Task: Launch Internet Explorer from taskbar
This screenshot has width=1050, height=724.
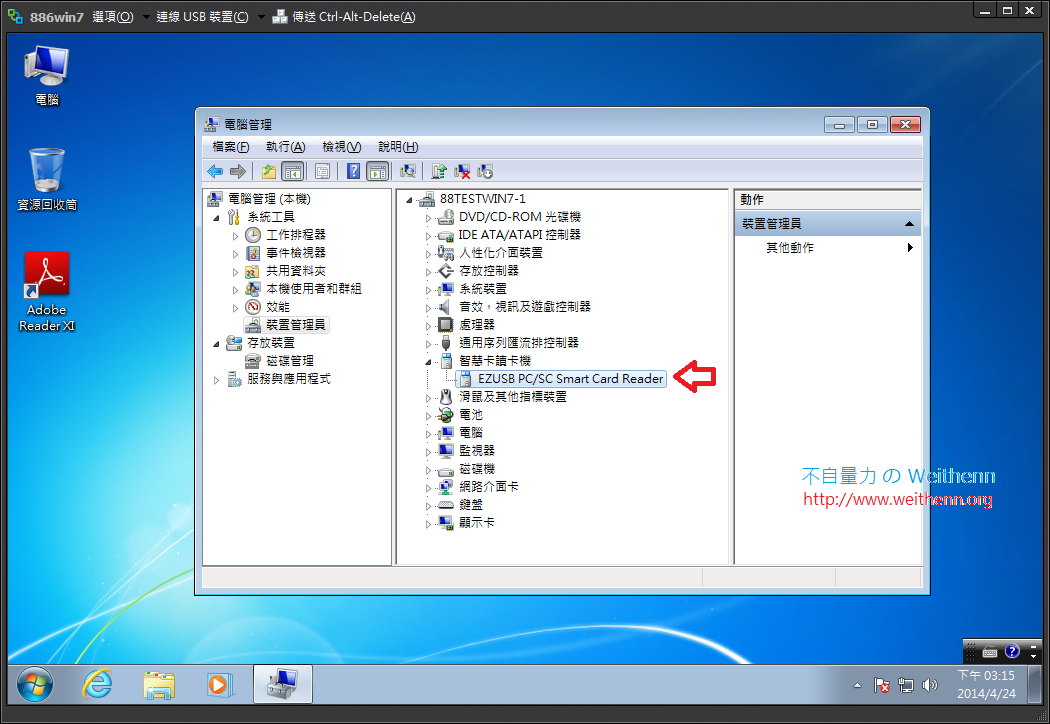Action: [97, 684]
